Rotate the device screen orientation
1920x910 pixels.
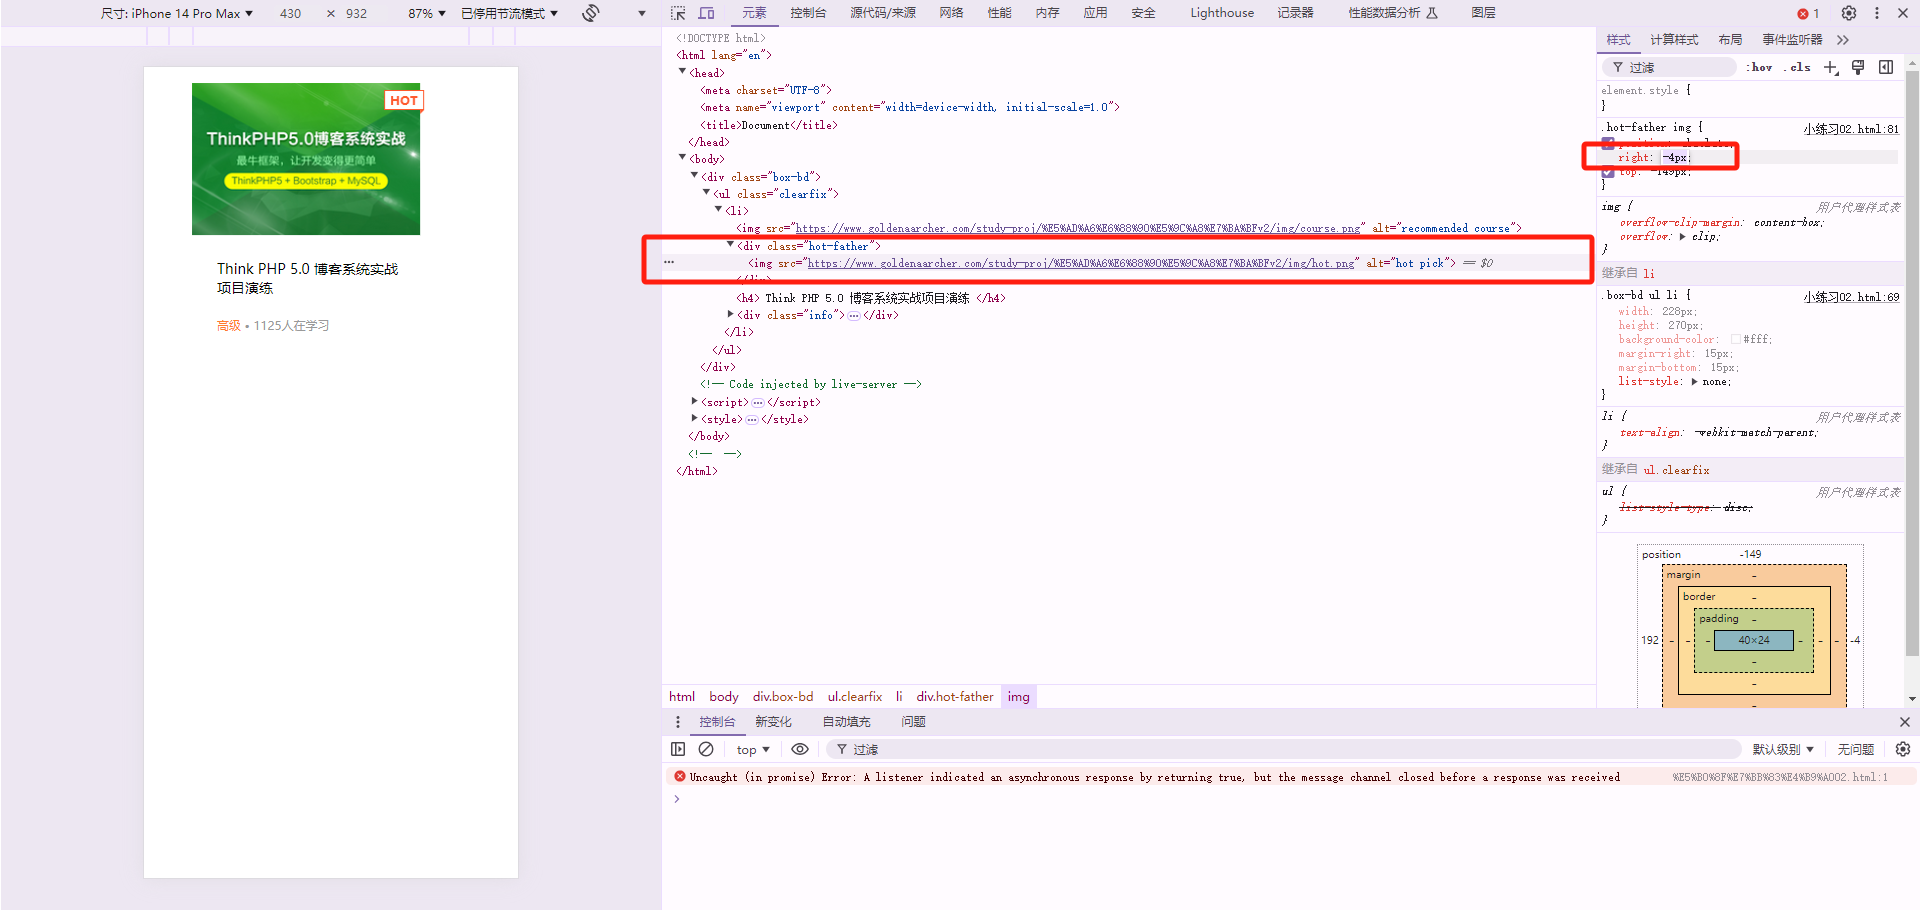[591, 13]
